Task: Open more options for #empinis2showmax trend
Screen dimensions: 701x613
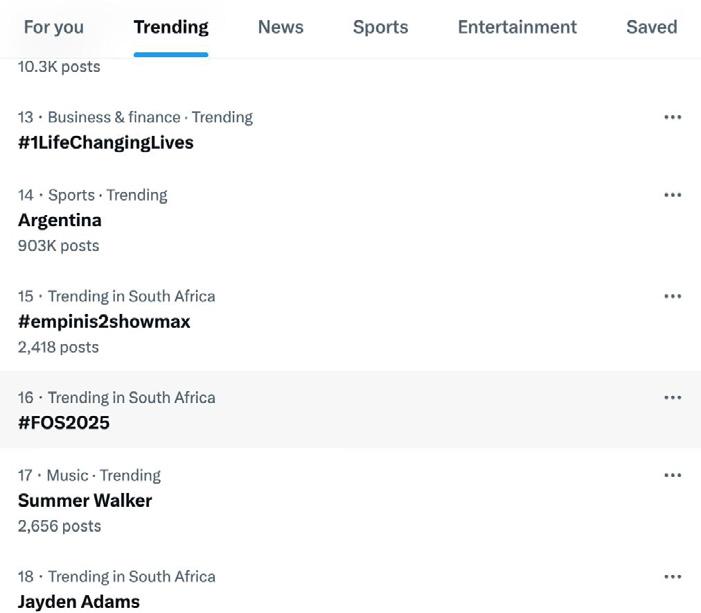Action: 672,296
